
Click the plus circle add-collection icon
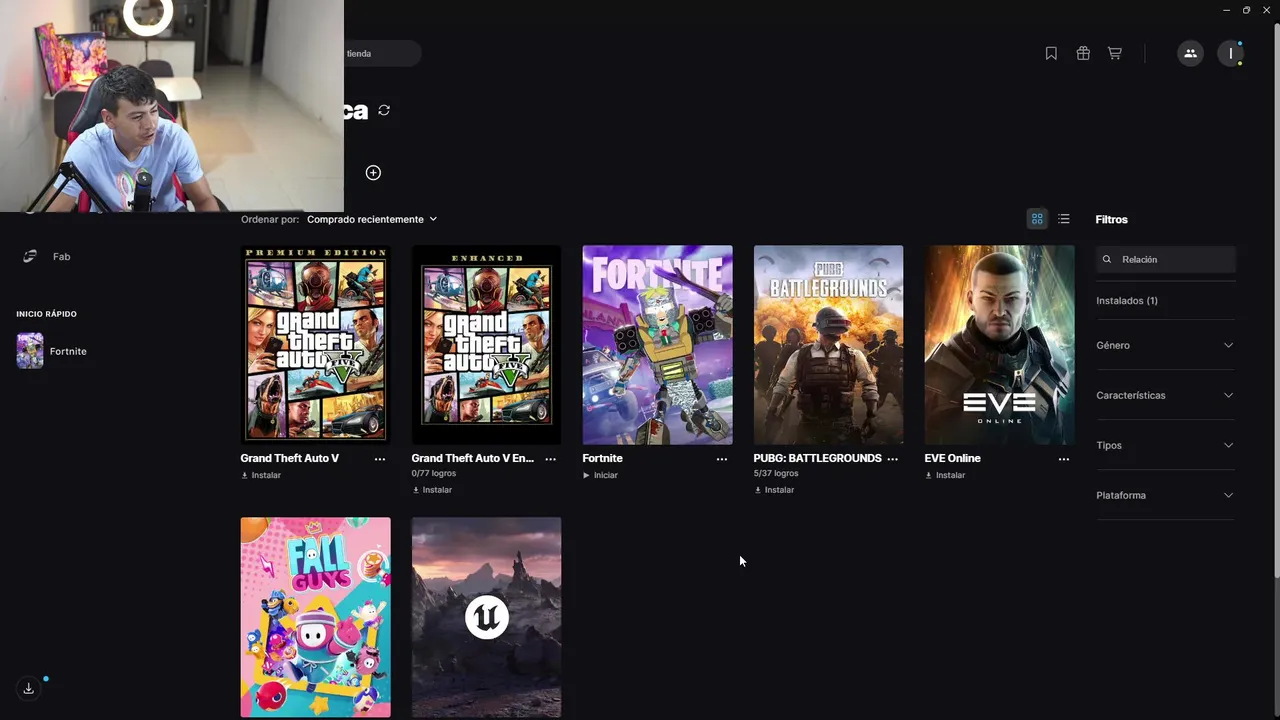point(373,173)
